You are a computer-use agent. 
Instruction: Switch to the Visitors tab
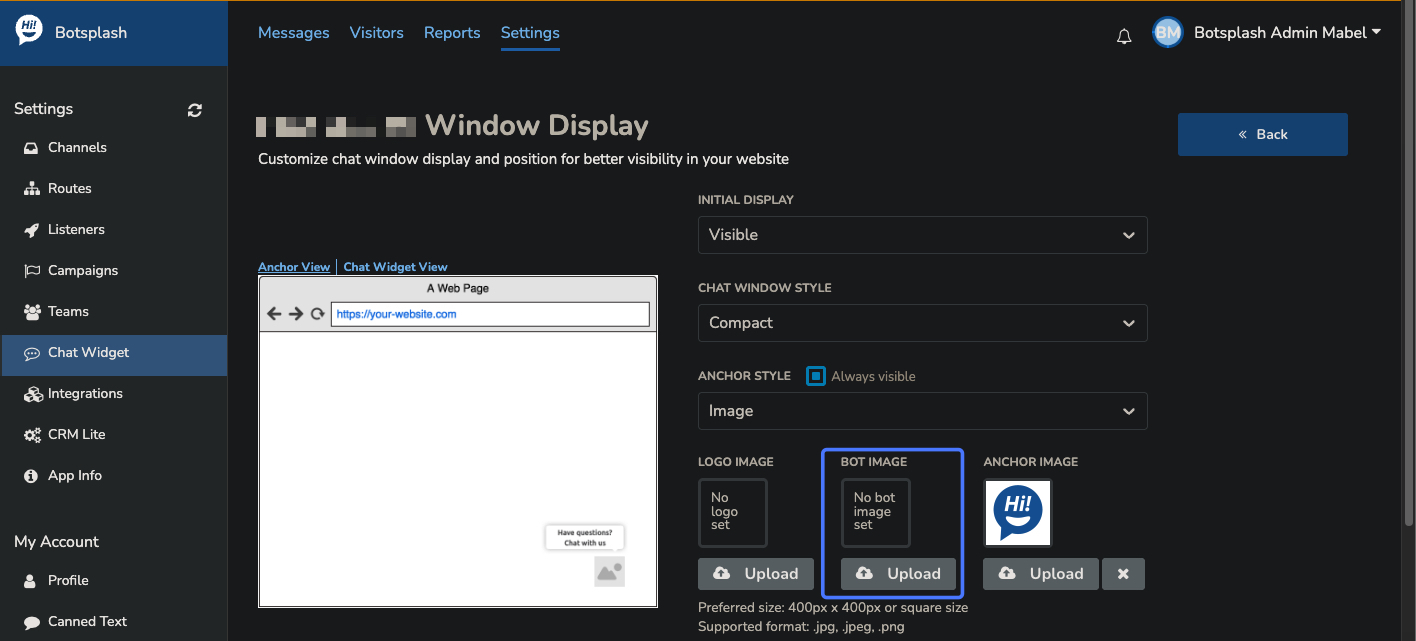[x=377, y=33]
